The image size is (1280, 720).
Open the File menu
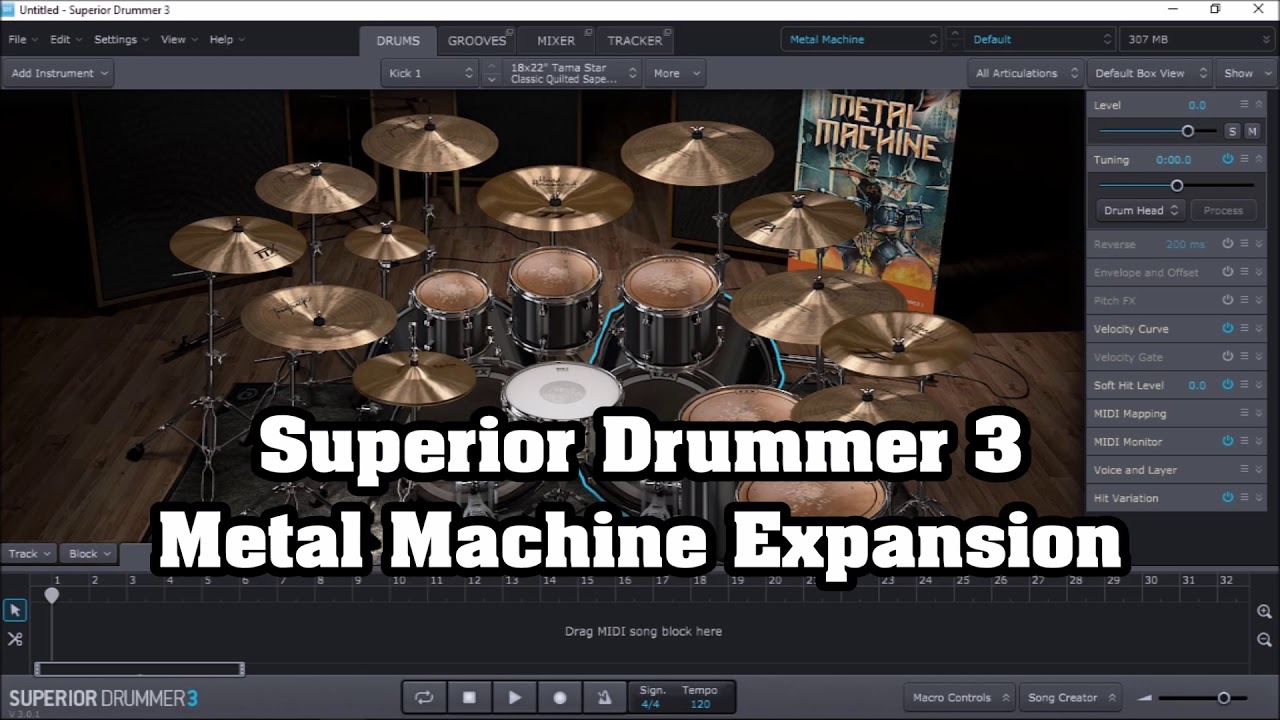point(23,40)
